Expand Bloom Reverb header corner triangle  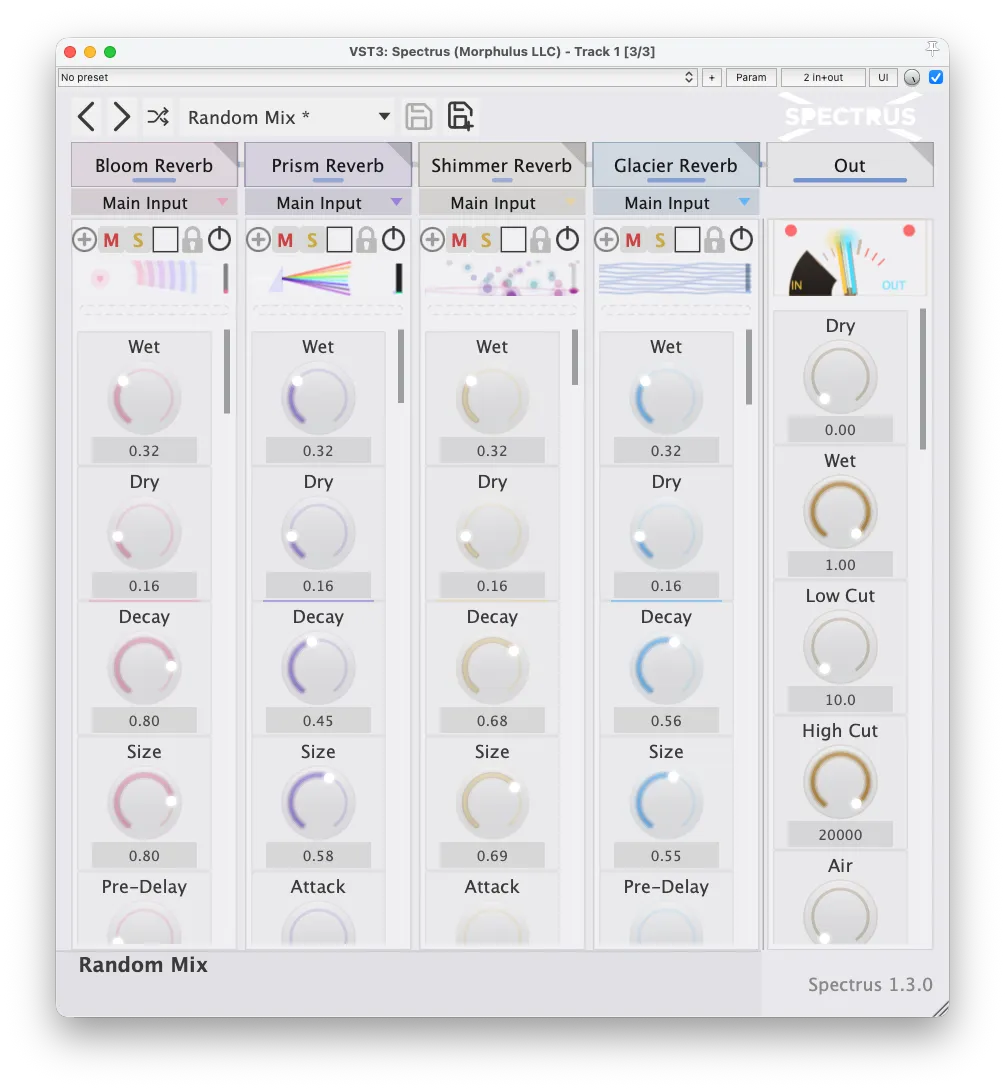pos(227,151)
